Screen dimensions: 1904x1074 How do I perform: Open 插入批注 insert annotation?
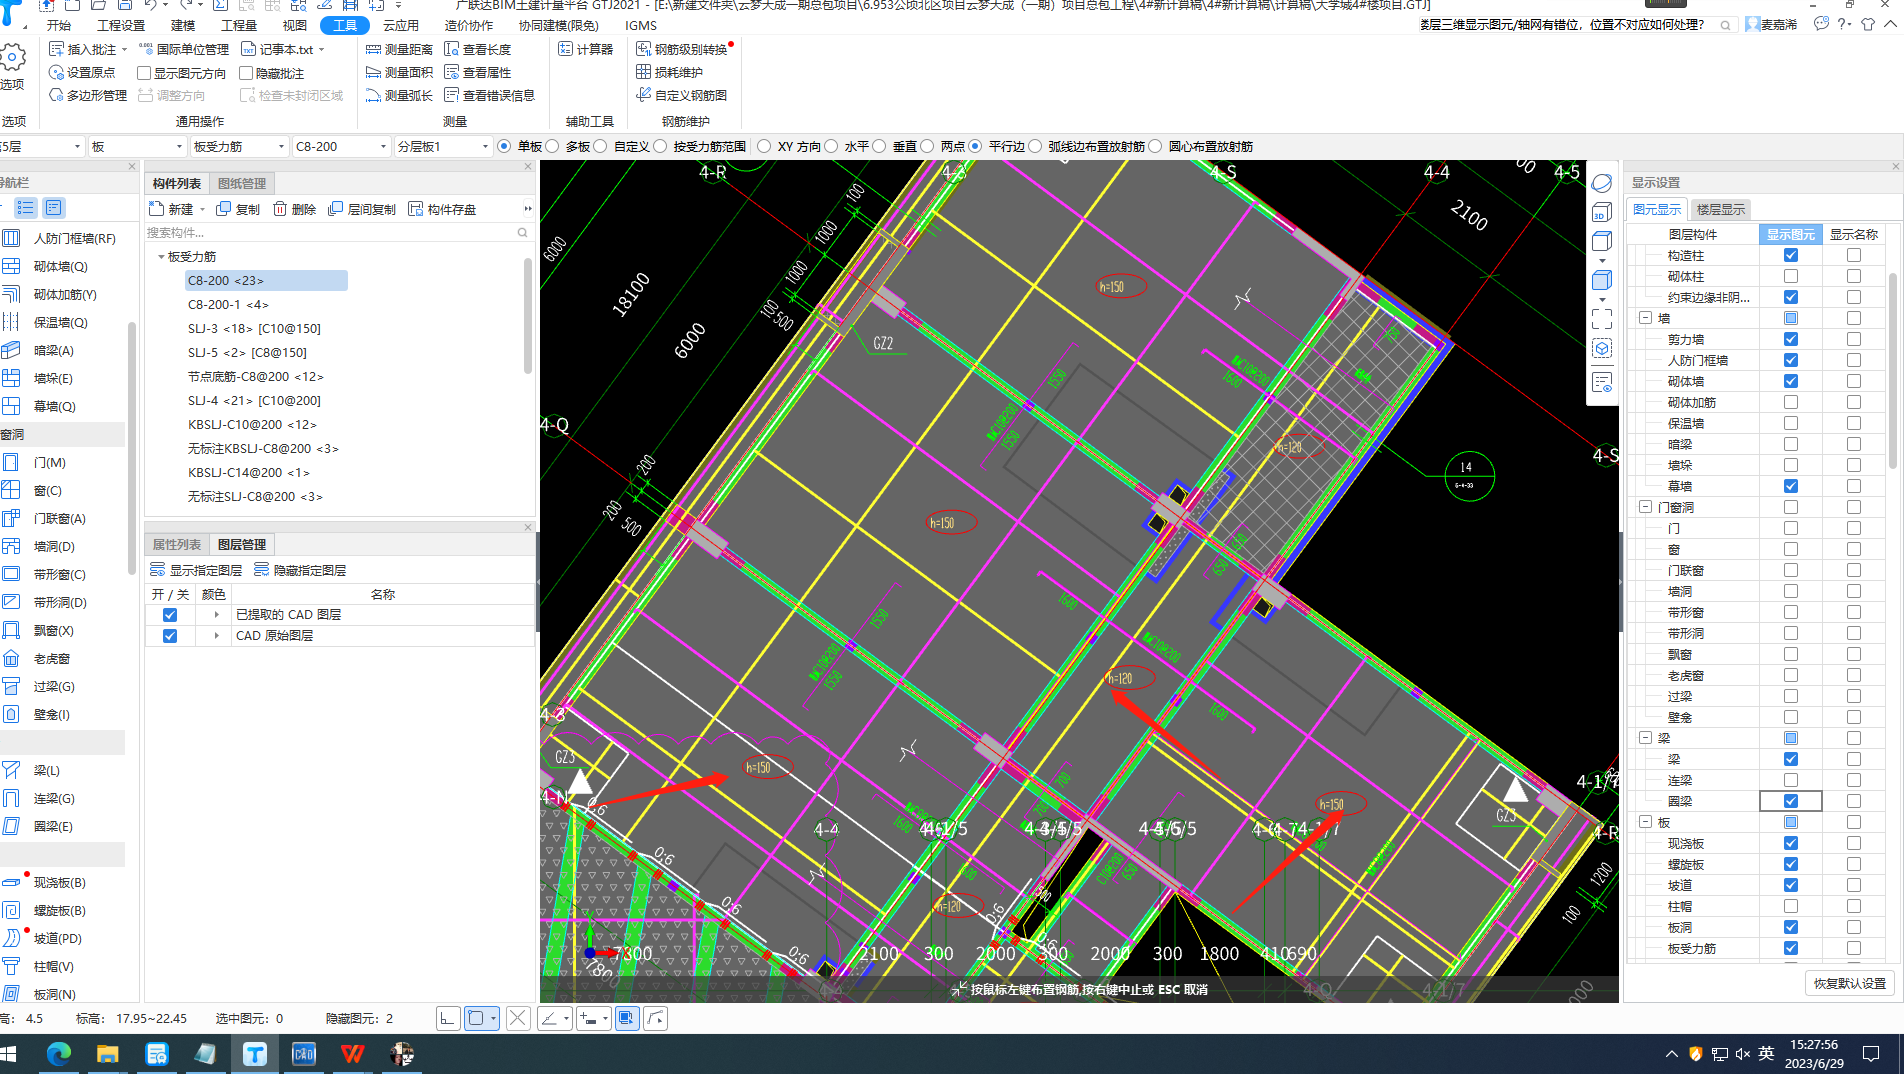(88, 49)
